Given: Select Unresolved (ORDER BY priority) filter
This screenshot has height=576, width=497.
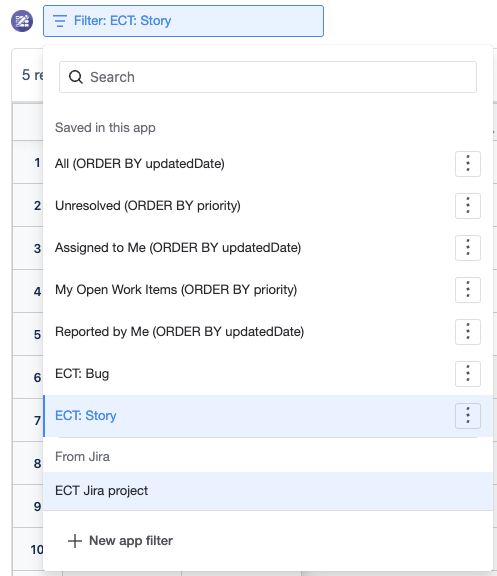Looking at the screenshot, I should pos(148,206).
